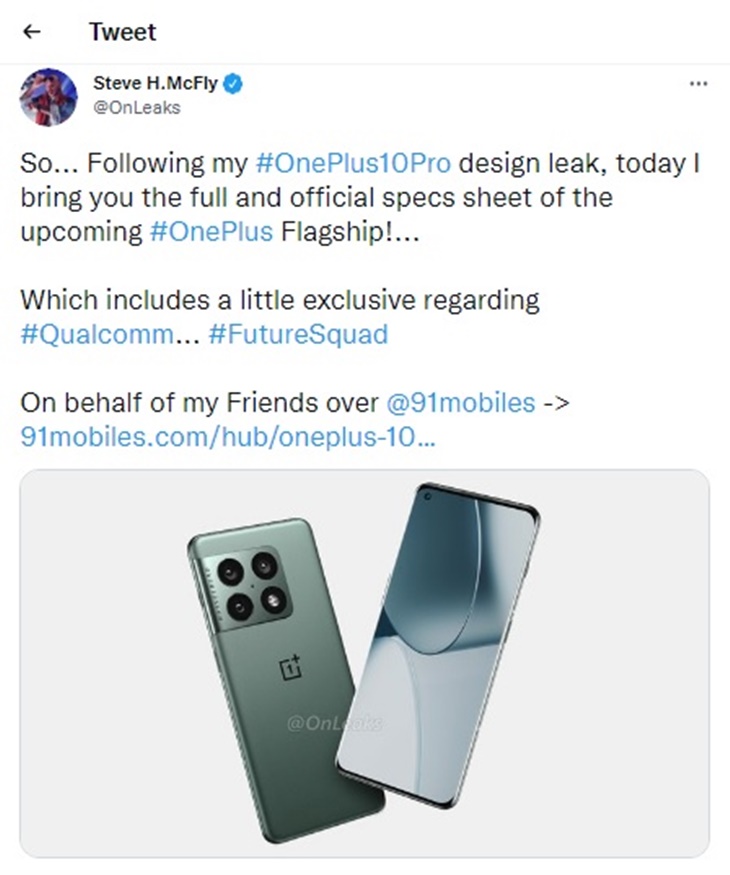The image size is (730, 875).
Task: Visit the @91mobiles mention
Action: (460, 402)
